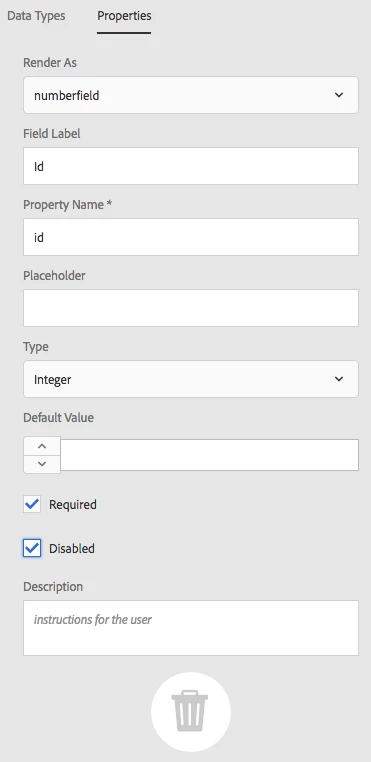The image size is (371, 762).
Task: Focus the Field Label input containing Id
Action: tap(191, 166)
